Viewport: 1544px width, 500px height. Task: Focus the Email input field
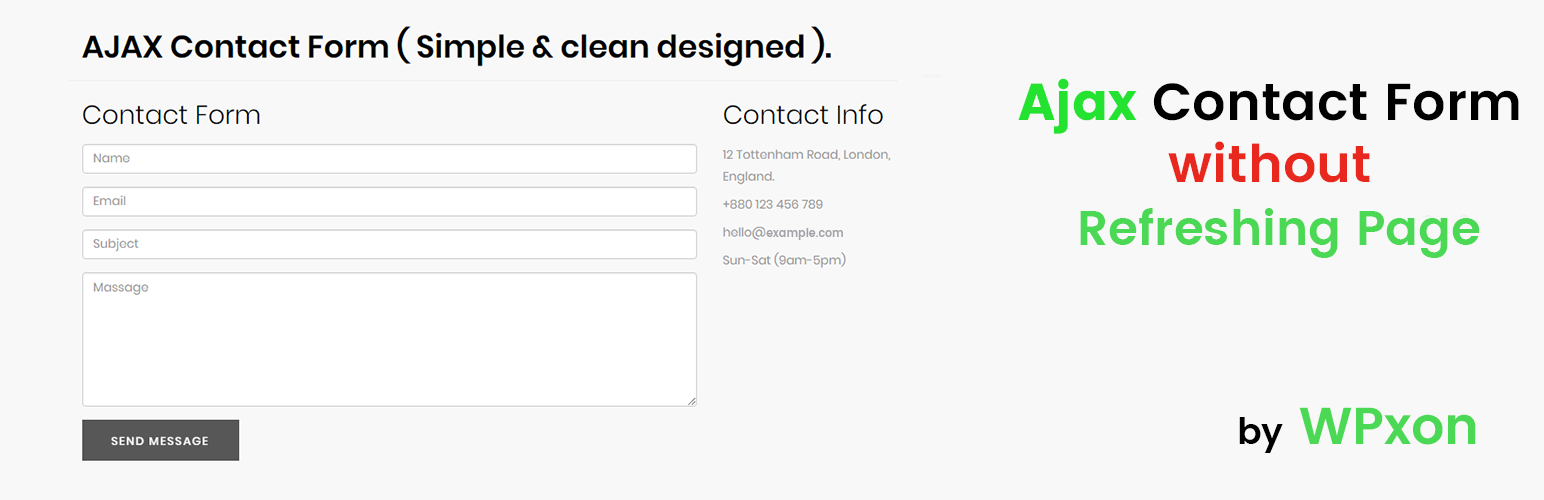click(x=389, y=201)
